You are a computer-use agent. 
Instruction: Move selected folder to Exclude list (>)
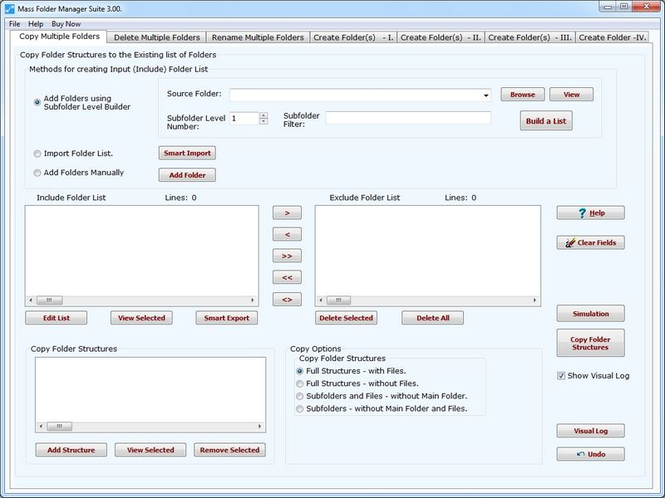click(x=287, y=213)
